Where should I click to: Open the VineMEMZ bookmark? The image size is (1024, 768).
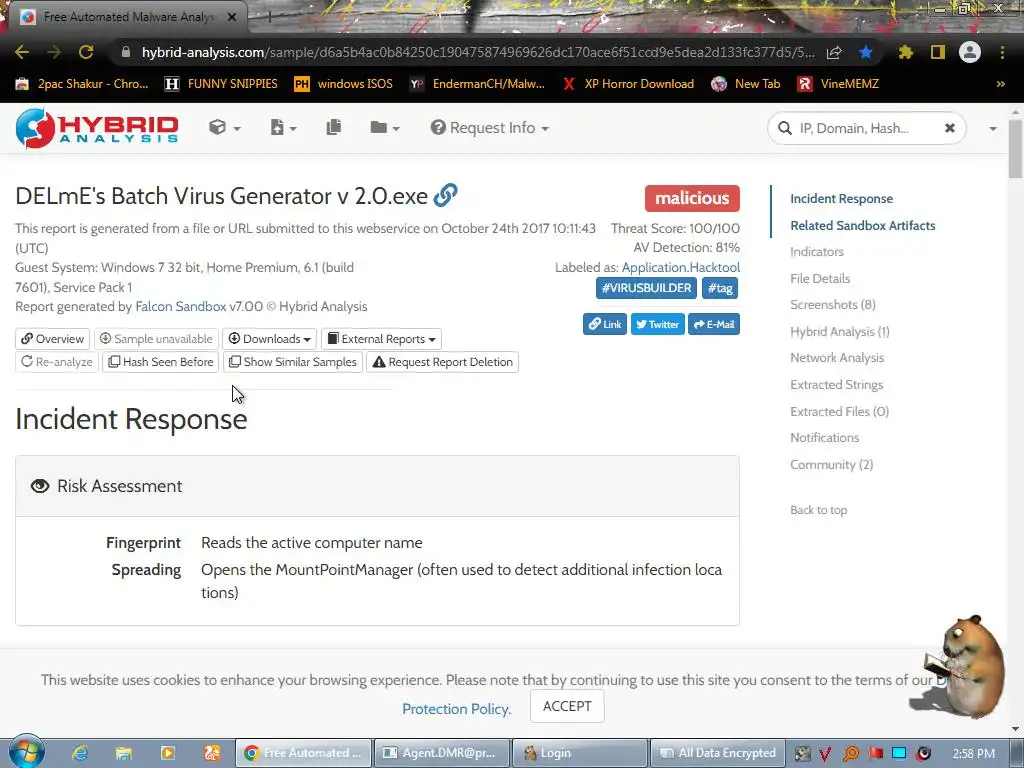point(839,84)
